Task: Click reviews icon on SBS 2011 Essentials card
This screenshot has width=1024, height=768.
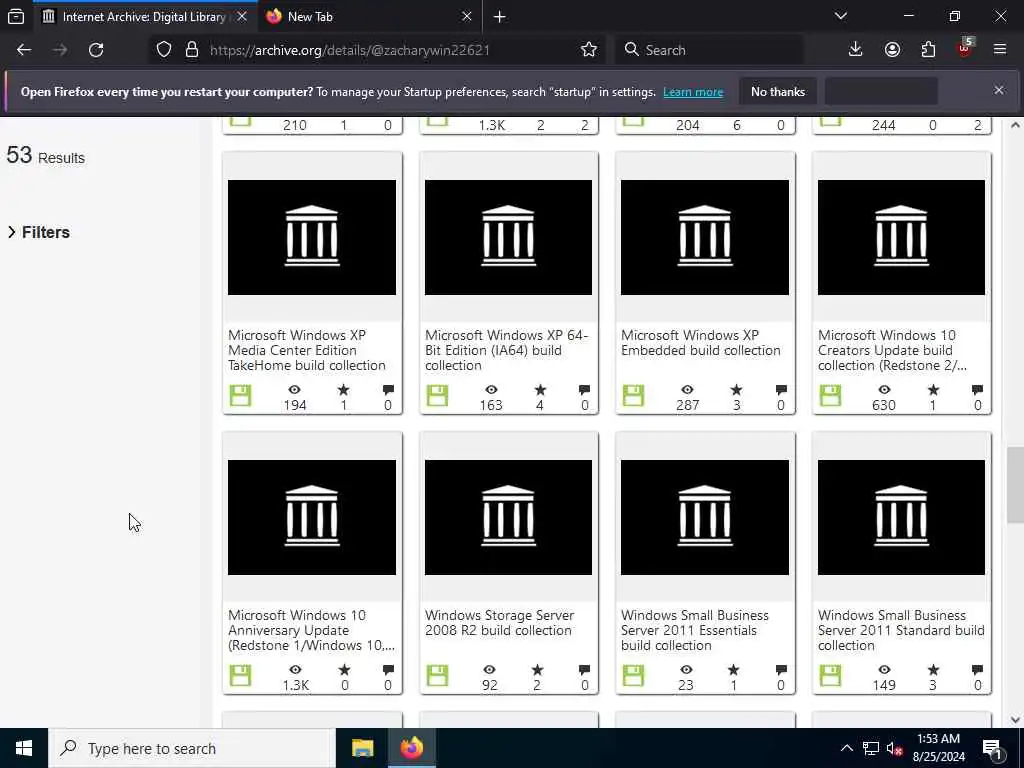Action: tap(781, 670)
